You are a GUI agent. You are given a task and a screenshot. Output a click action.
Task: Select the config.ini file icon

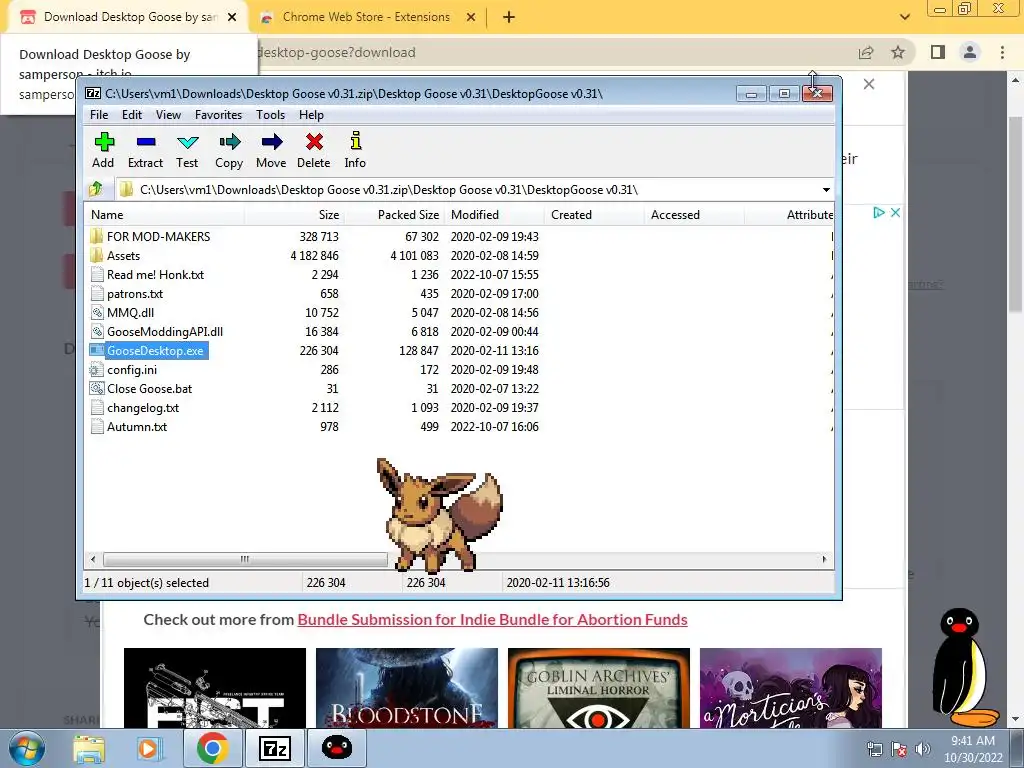97,370
